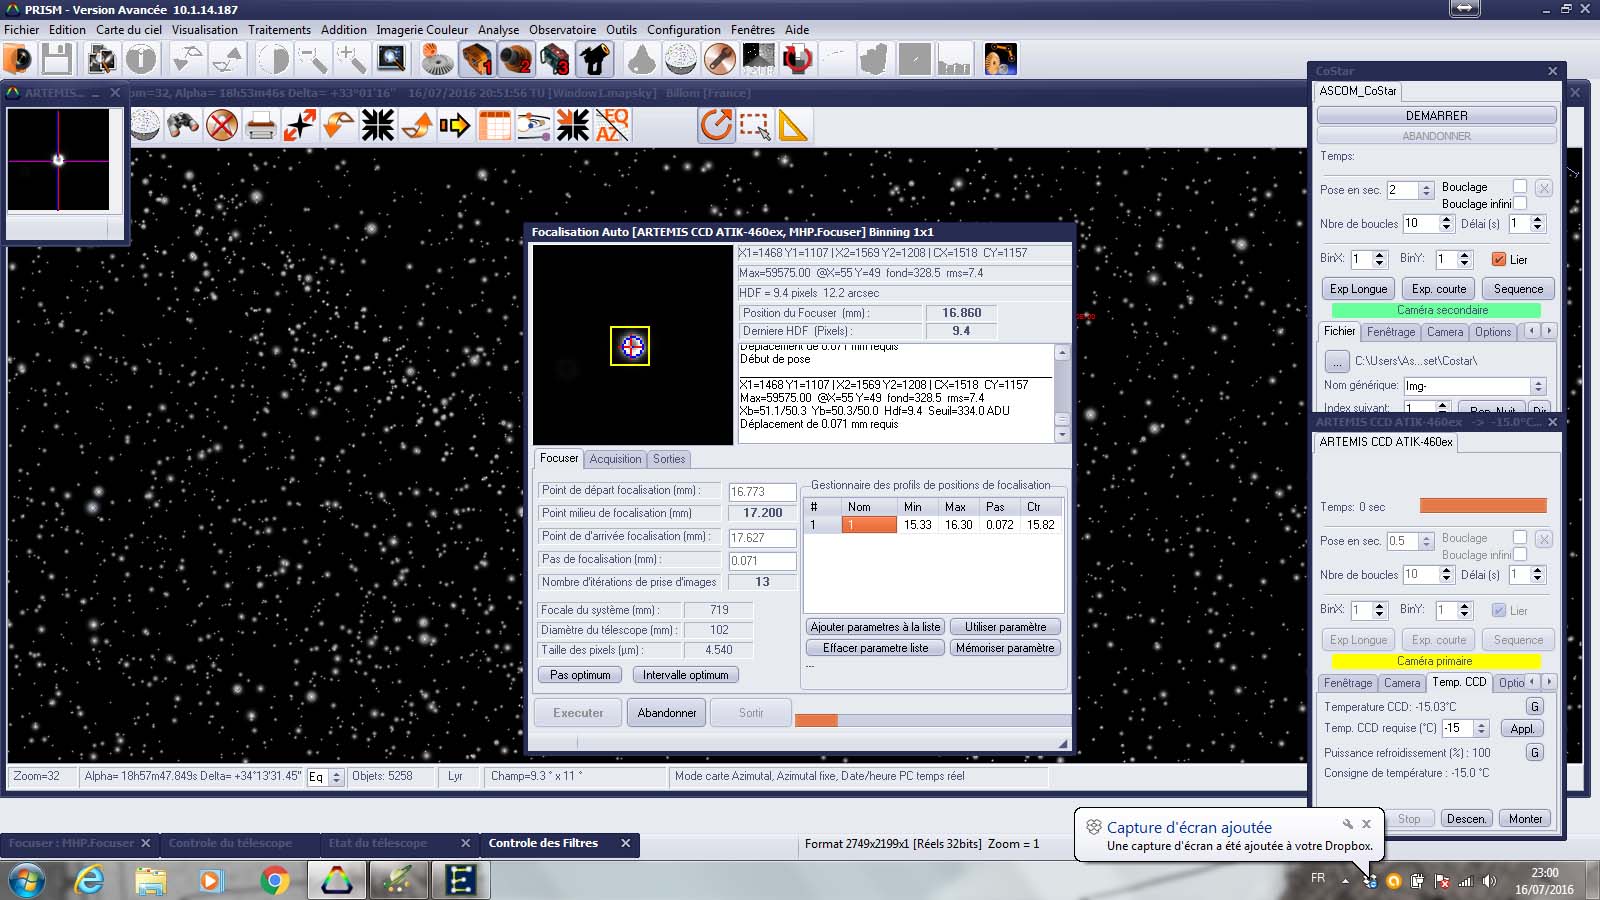Switch to the Acquisition tab
Image resolution: width=1600 pixels, height=900 pixels.
[615, 459]
